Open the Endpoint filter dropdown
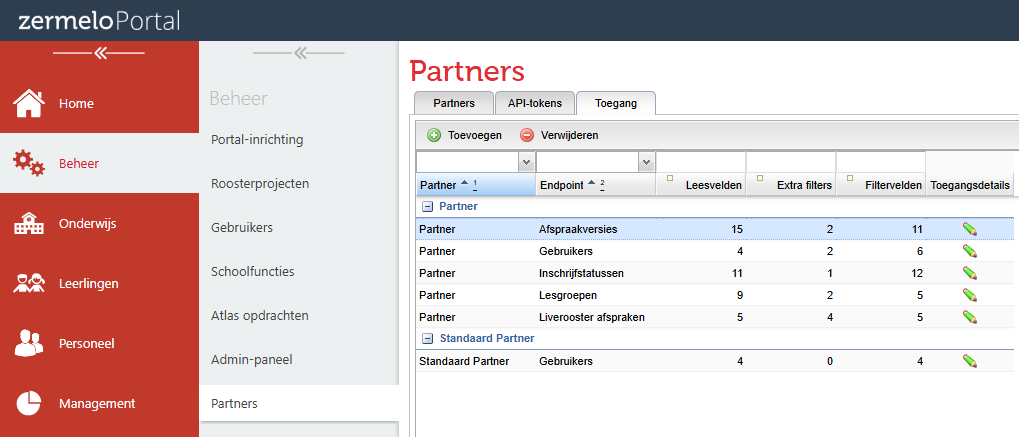This screenshot has height=437, width=1019. coord(645,161)
